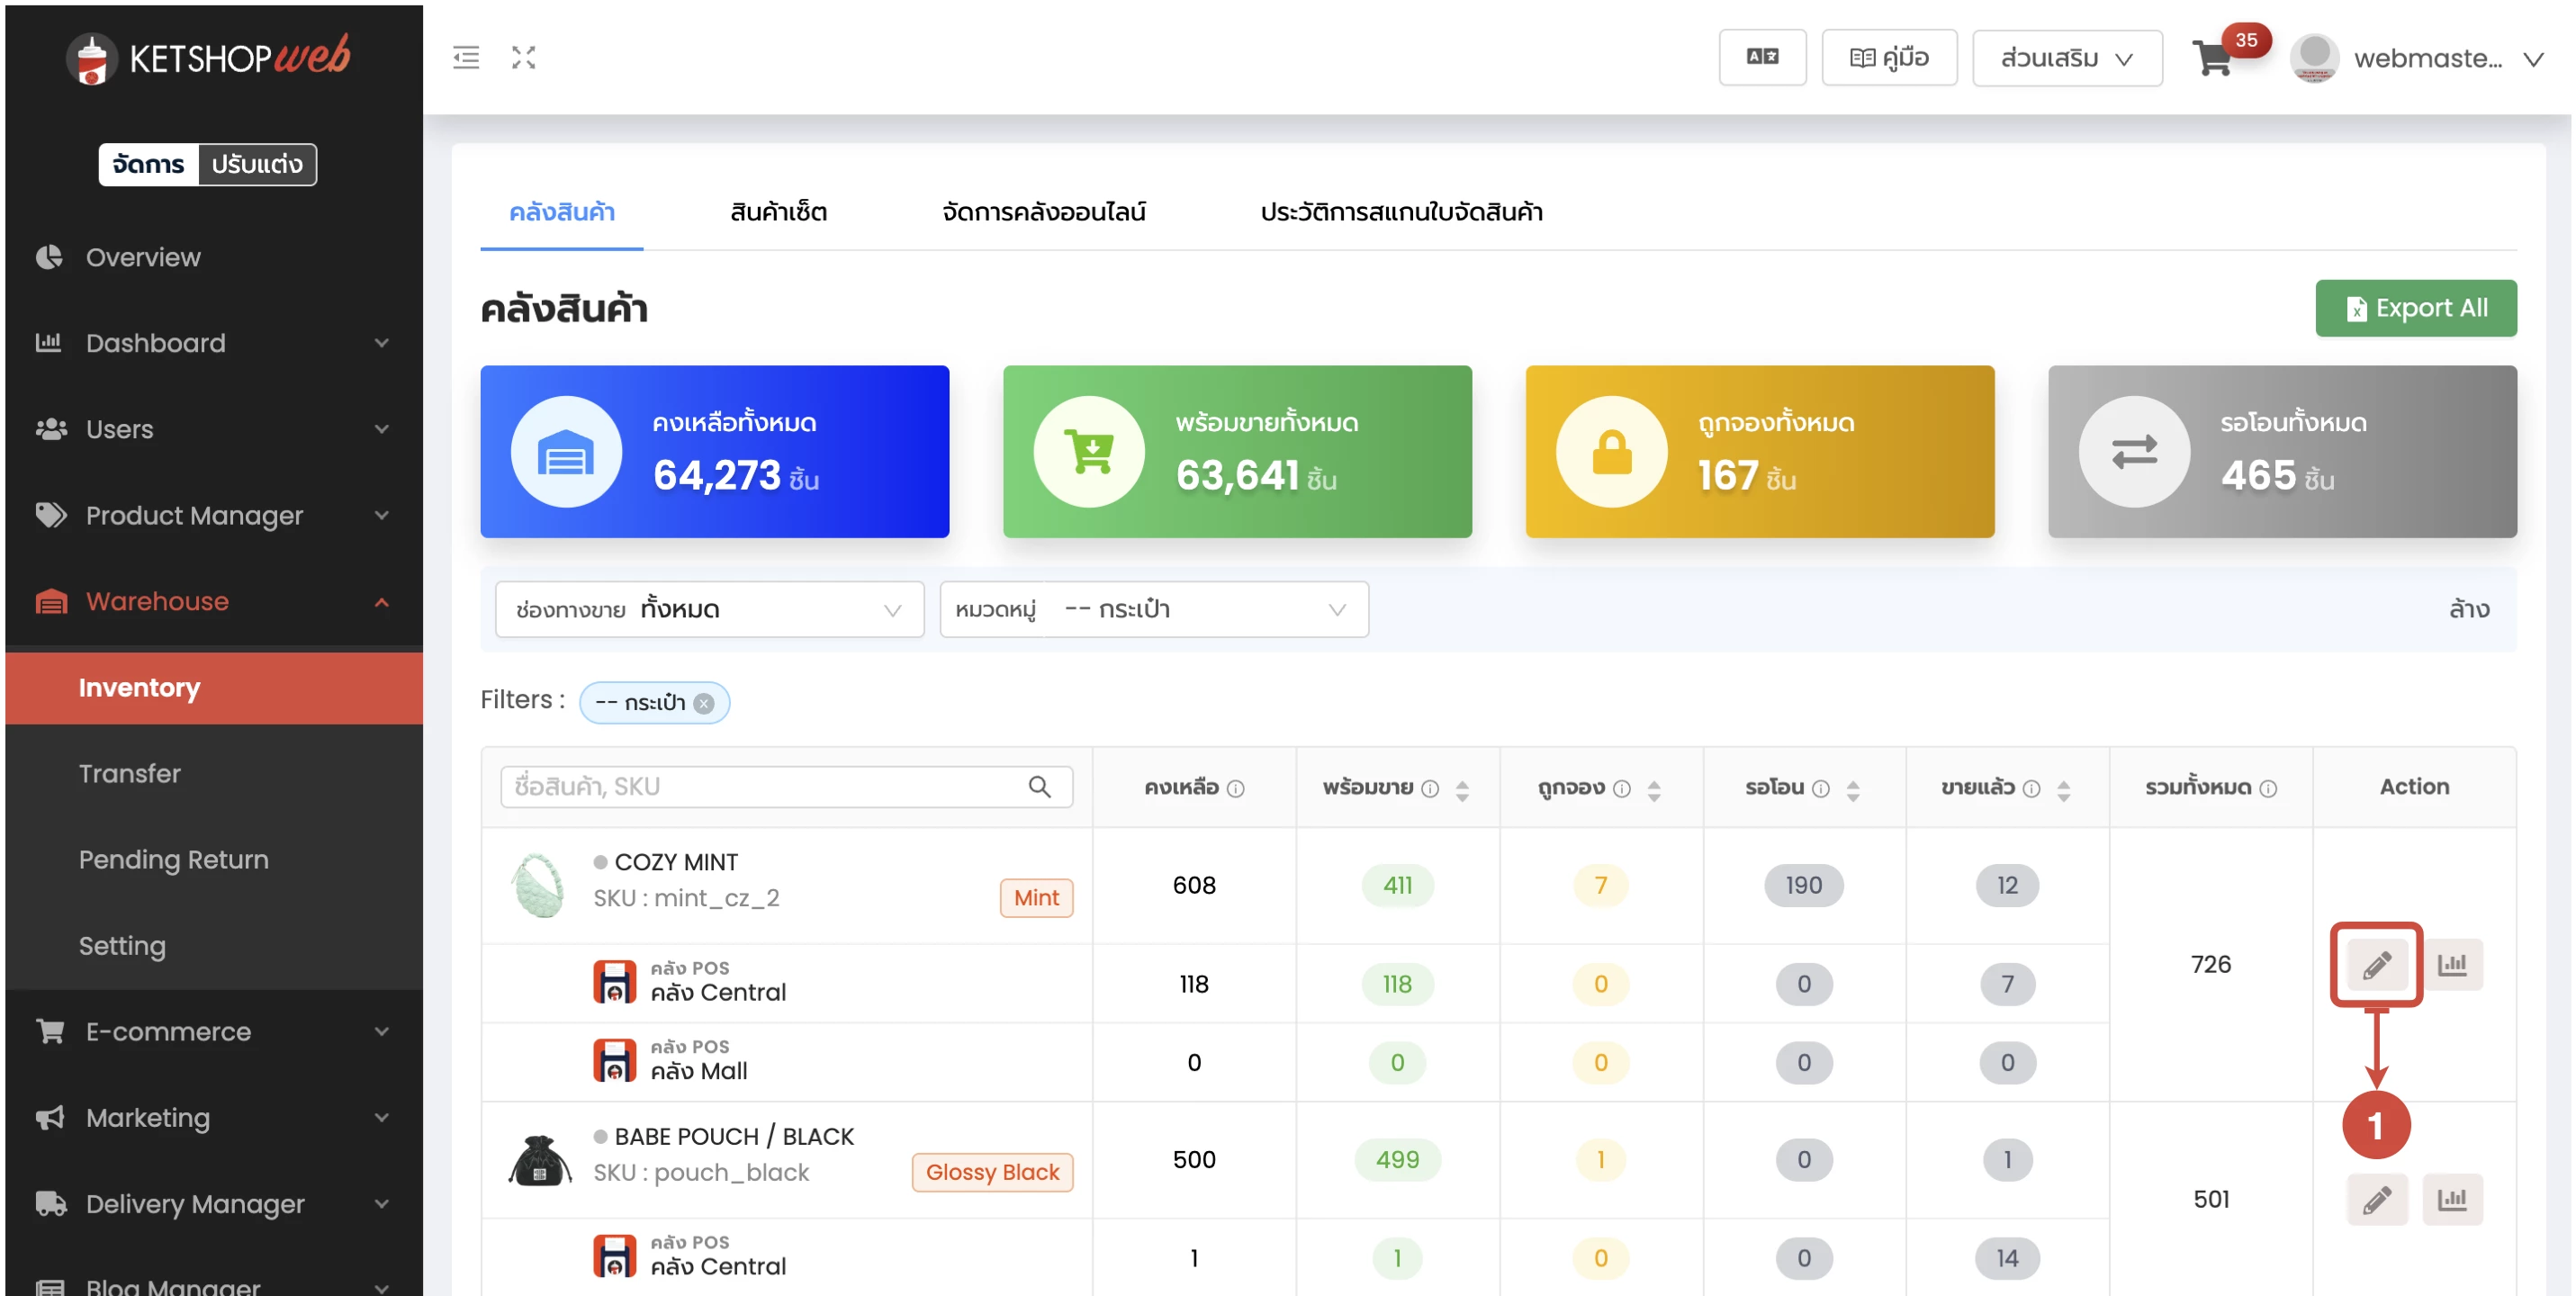Collapse sidebar using the menu fold icon
Viewport: 2576px width, 1296px height.
466,57
